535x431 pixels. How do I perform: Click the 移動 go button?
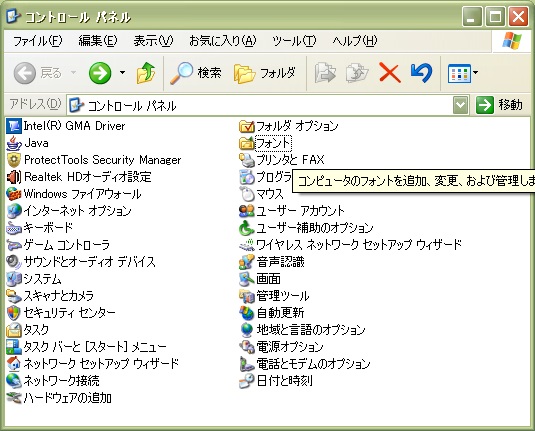pos(499,105)
